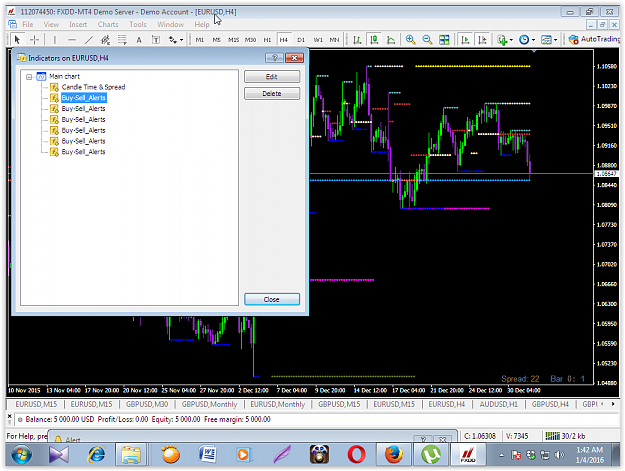Zoom in on the chart

(410, 39)
